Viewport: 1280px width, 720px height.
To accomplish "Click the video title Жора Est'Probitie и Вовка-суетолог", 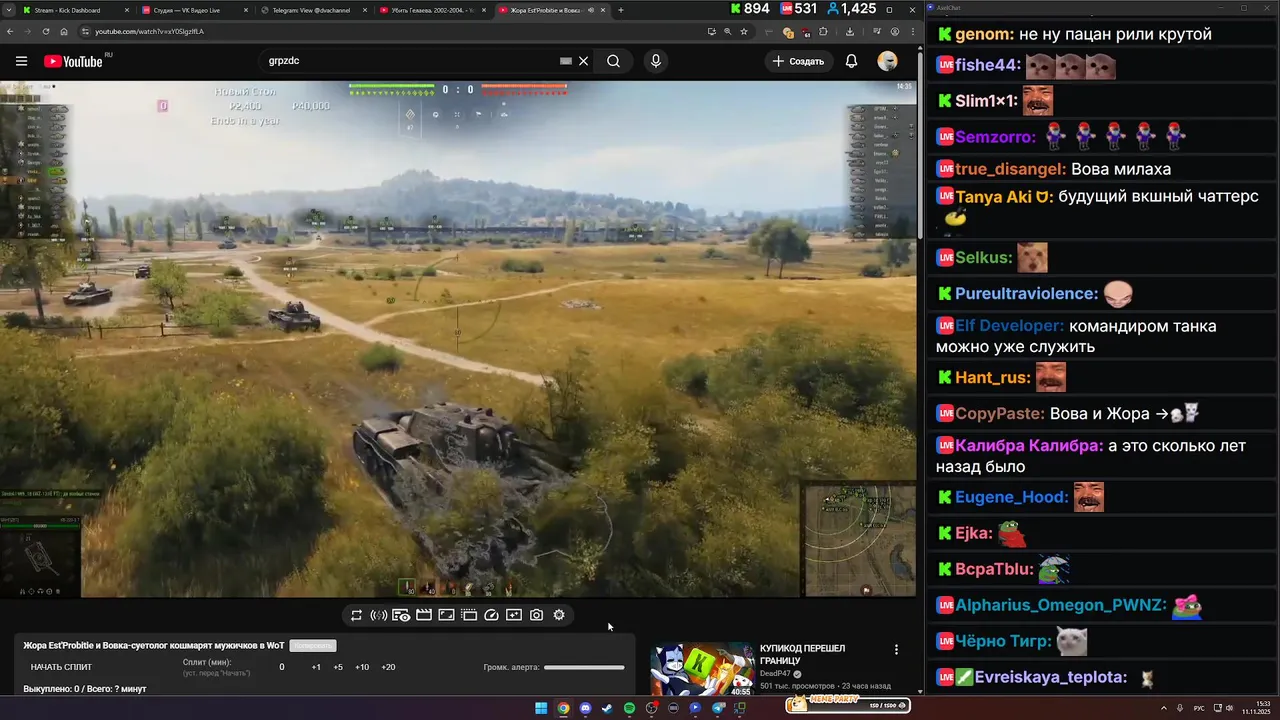I will pyautogui.click(x=154, y=646).
